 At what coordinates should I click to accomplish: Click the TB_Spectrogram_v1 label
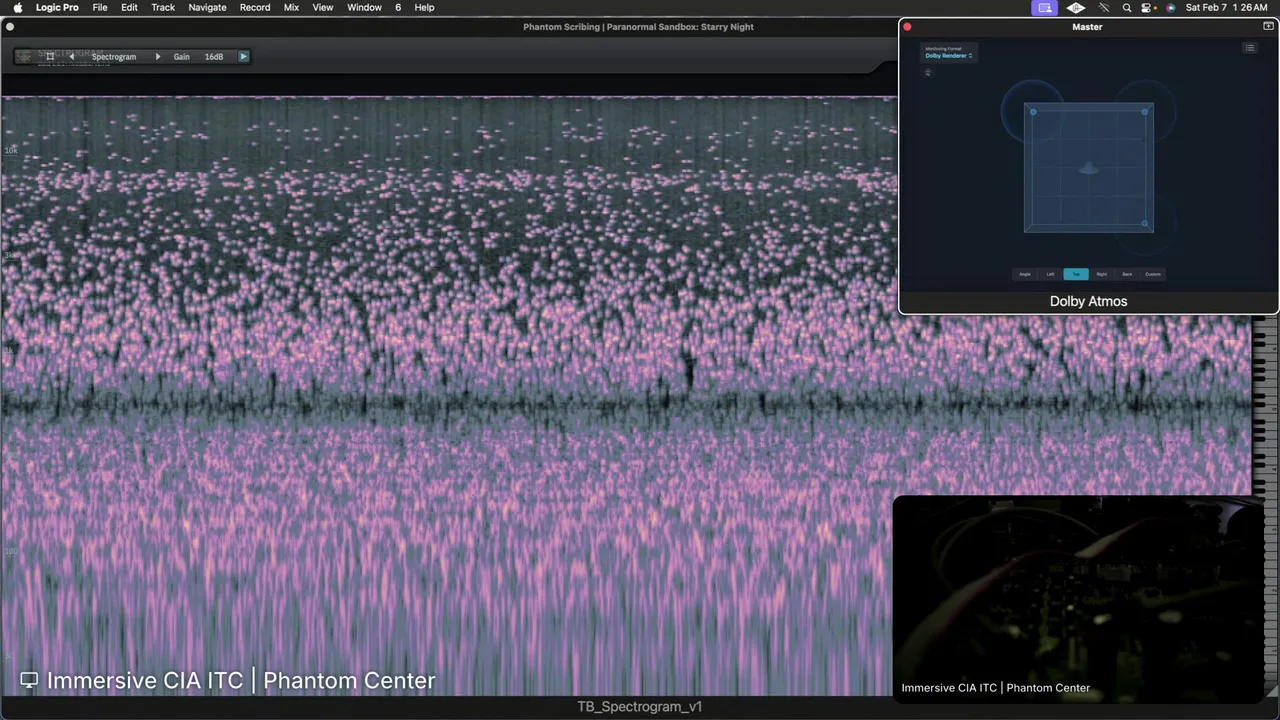point(639,707)
